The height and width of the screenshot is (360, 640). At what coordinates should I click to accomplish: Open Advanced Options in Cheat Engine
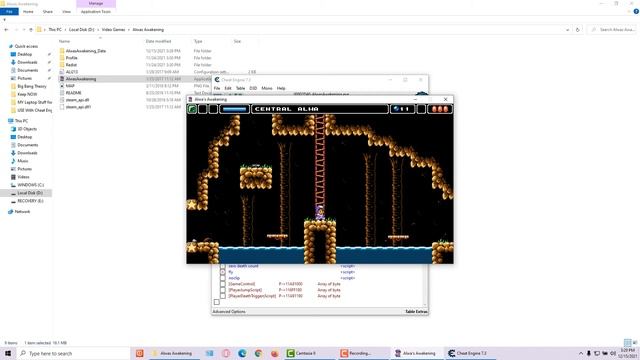coord(229,311)
